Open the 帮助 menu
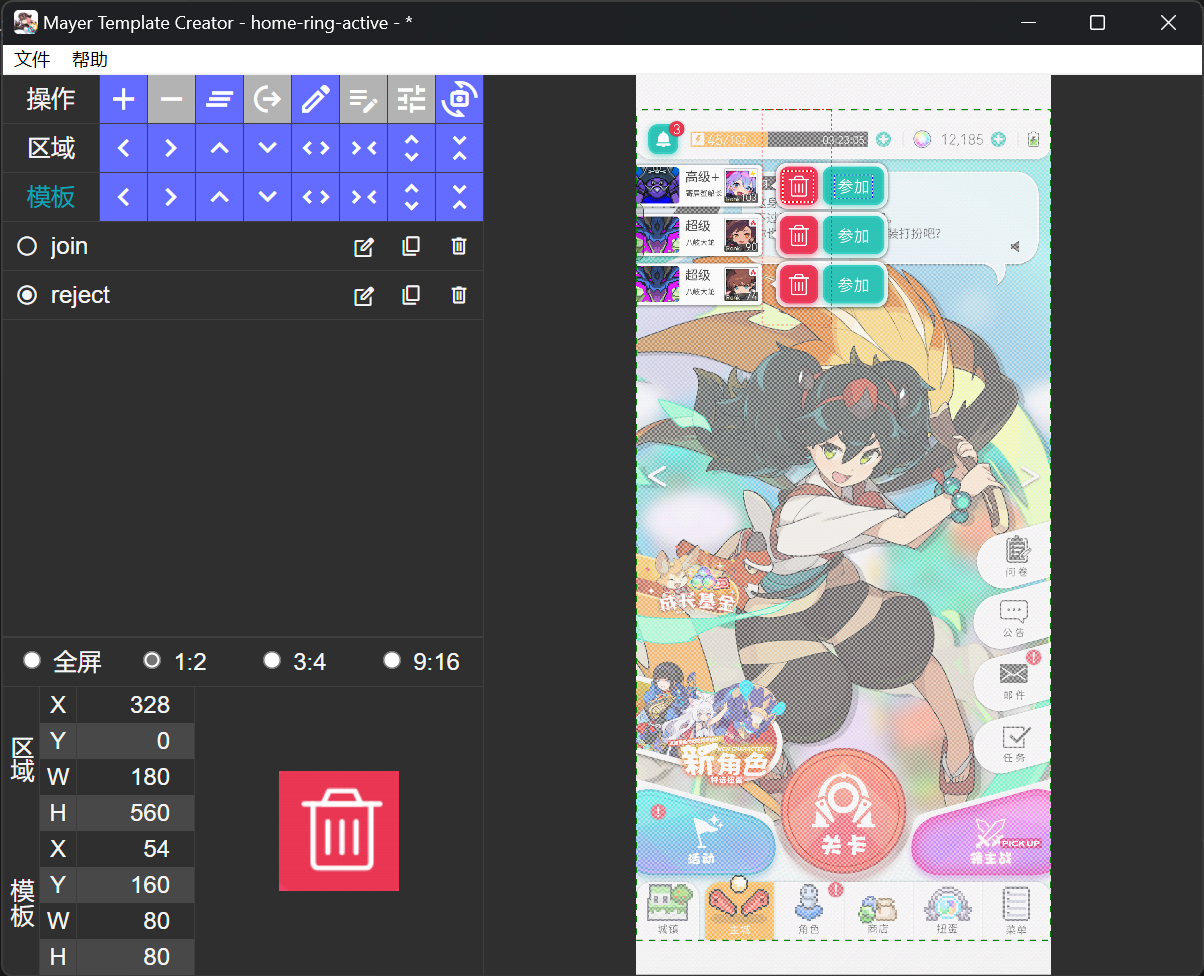This screenshot has height=976, width=1204. point(90,60)
